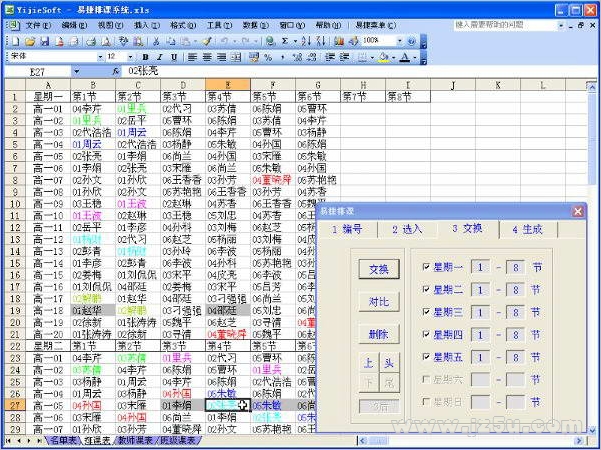
Task: Click the 上 button
Action: click(368, 362)
